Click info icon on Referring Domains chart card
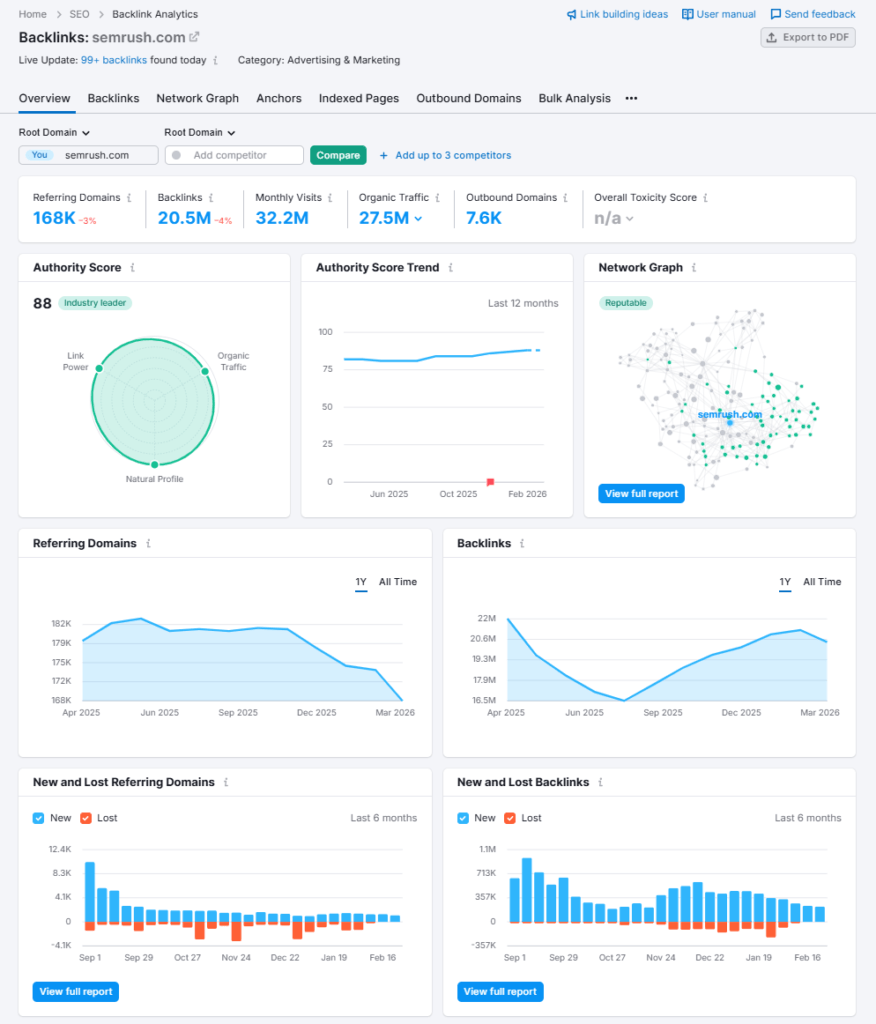Image resolution: width=876 pixels, height=1024 pixels. tap(148, 543)
